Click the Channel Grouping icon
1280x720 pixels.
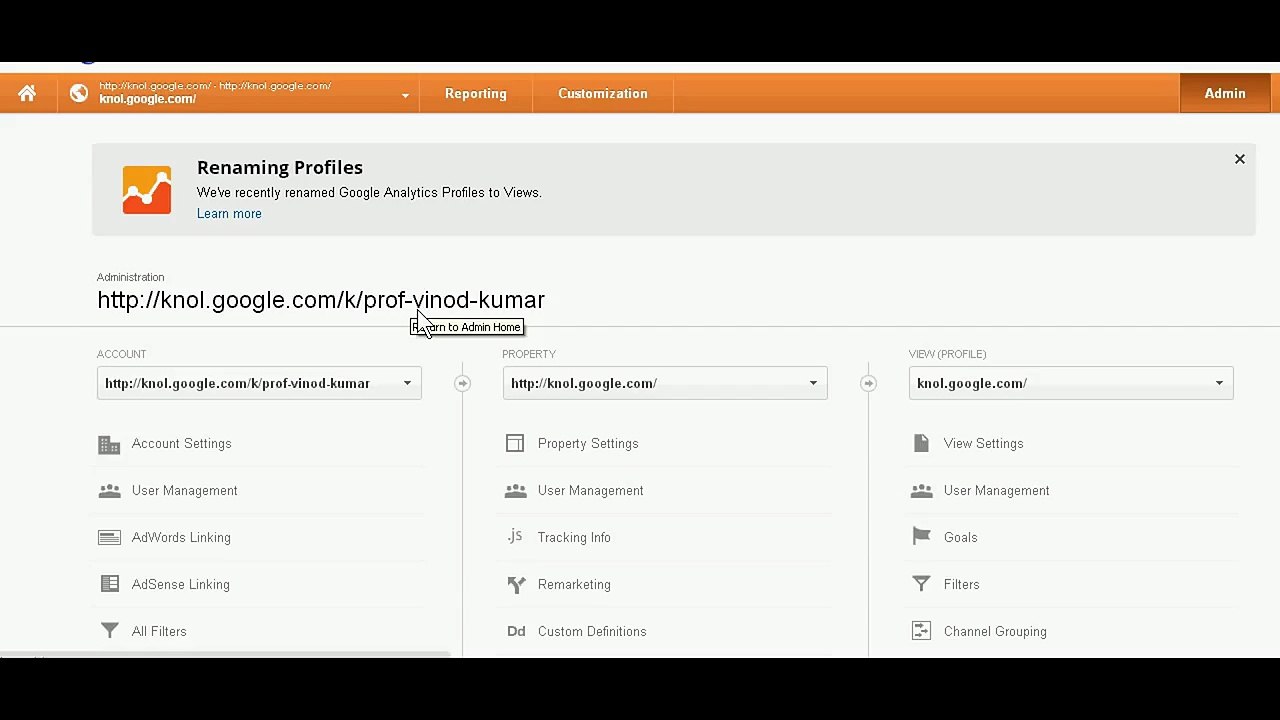[921, 631]
